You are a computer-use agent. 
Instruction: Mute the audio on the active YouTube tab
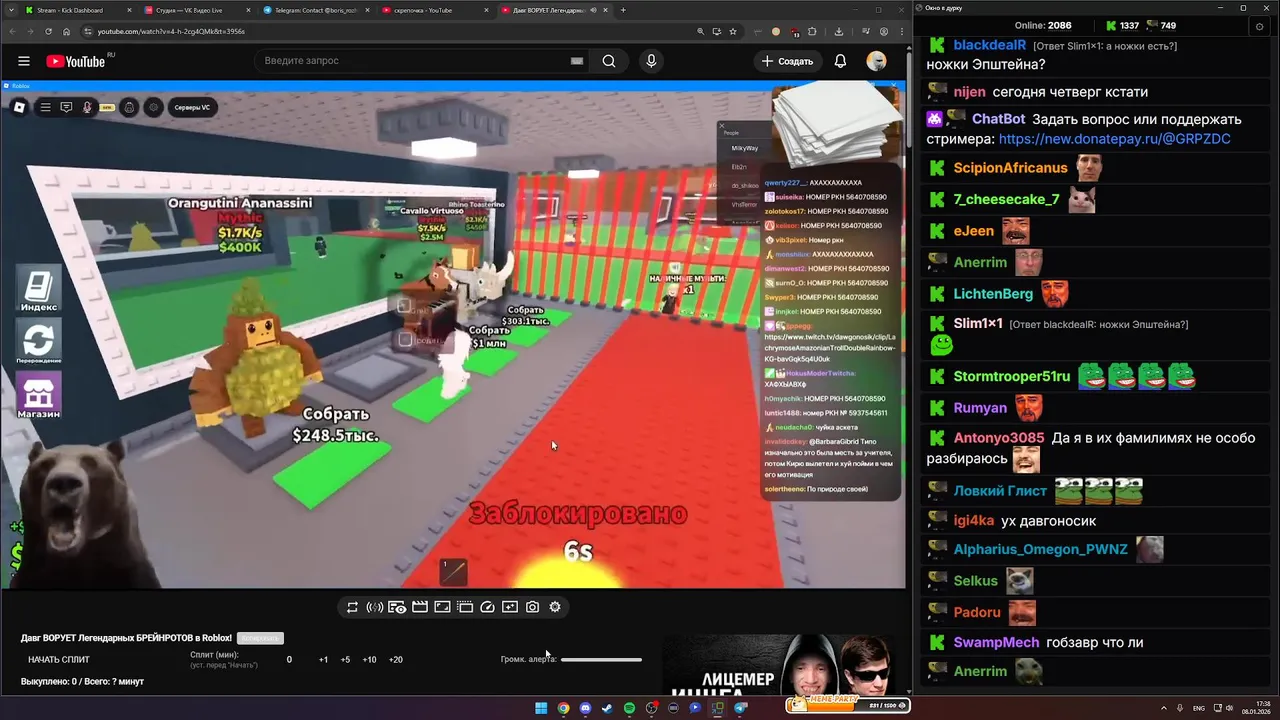point(593,10)
